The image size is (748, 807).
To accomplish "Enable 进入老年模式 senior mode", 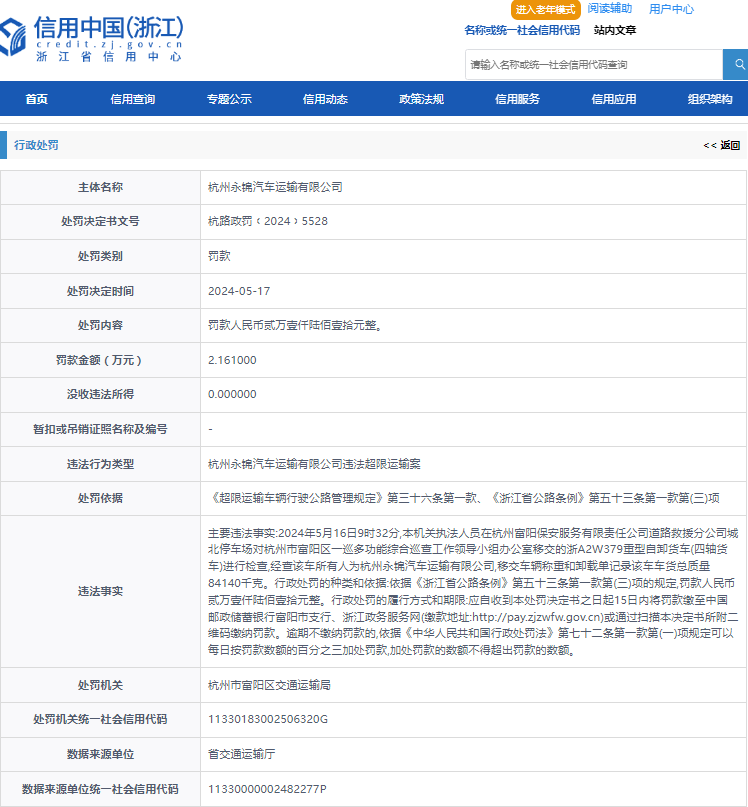I will coord(545,9).
